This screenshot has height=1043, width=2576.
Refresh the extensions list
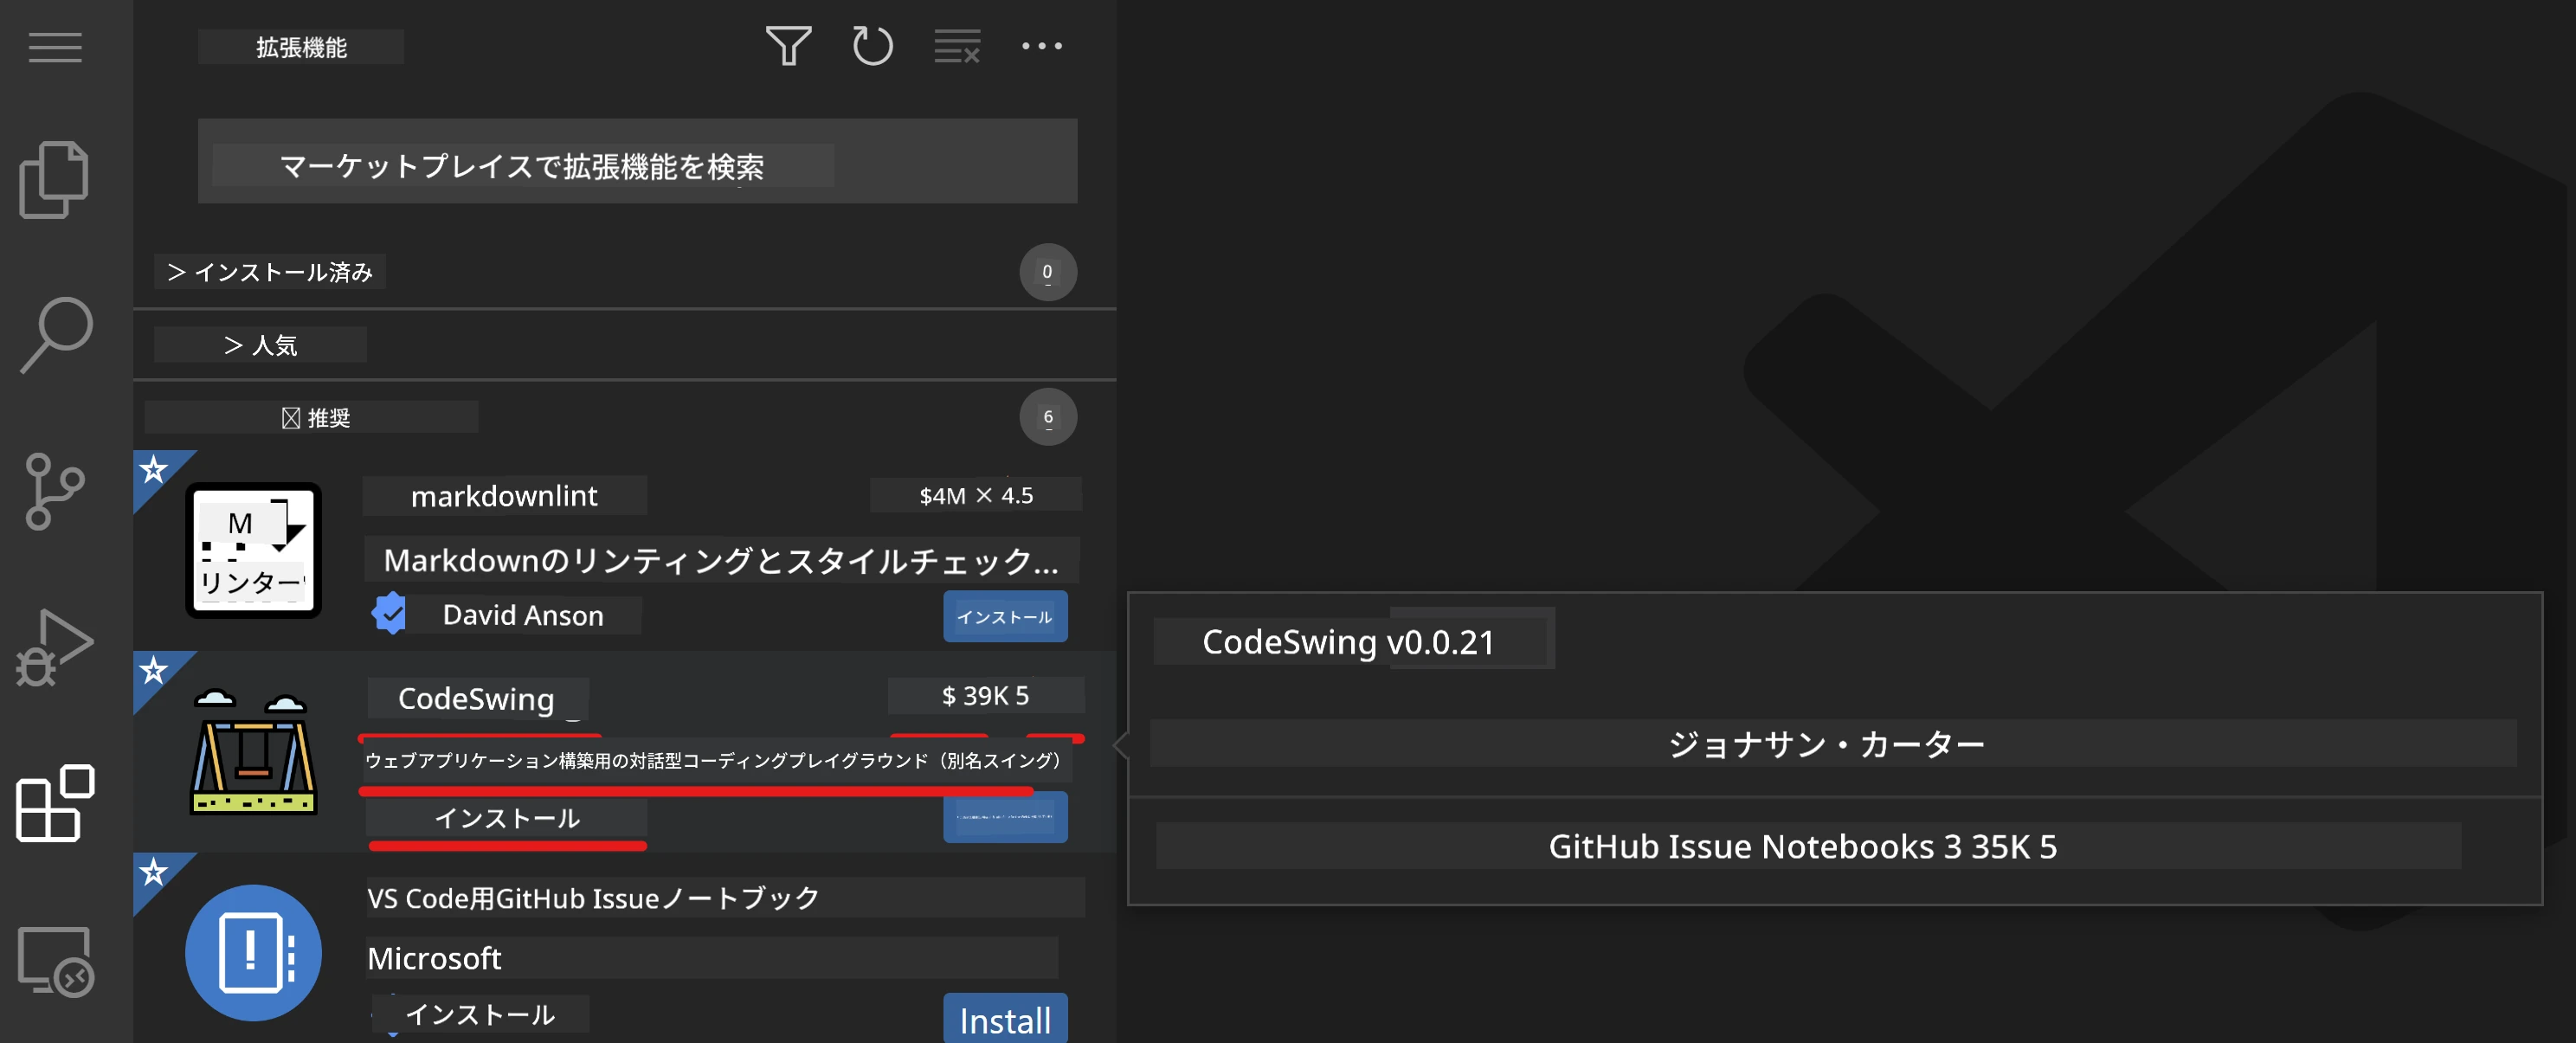tap(872, 46)
